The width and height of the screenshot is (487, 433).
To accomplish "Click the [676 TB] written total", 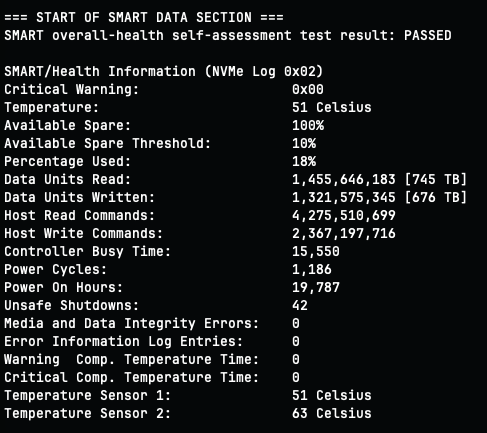I will point(435,197).
